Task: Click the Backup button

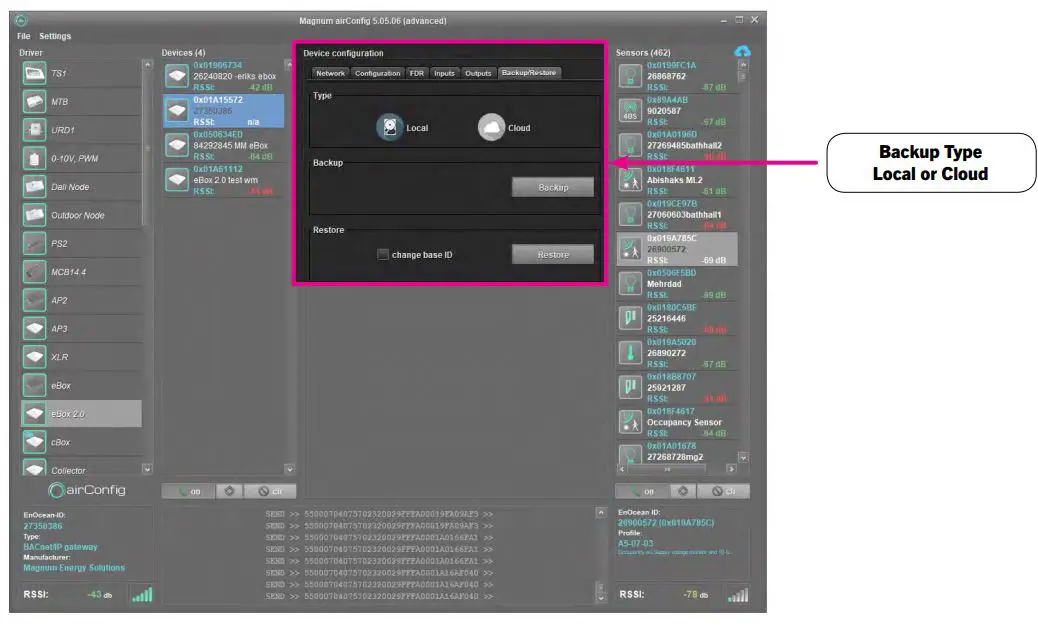Action: [x=553, y=187]
